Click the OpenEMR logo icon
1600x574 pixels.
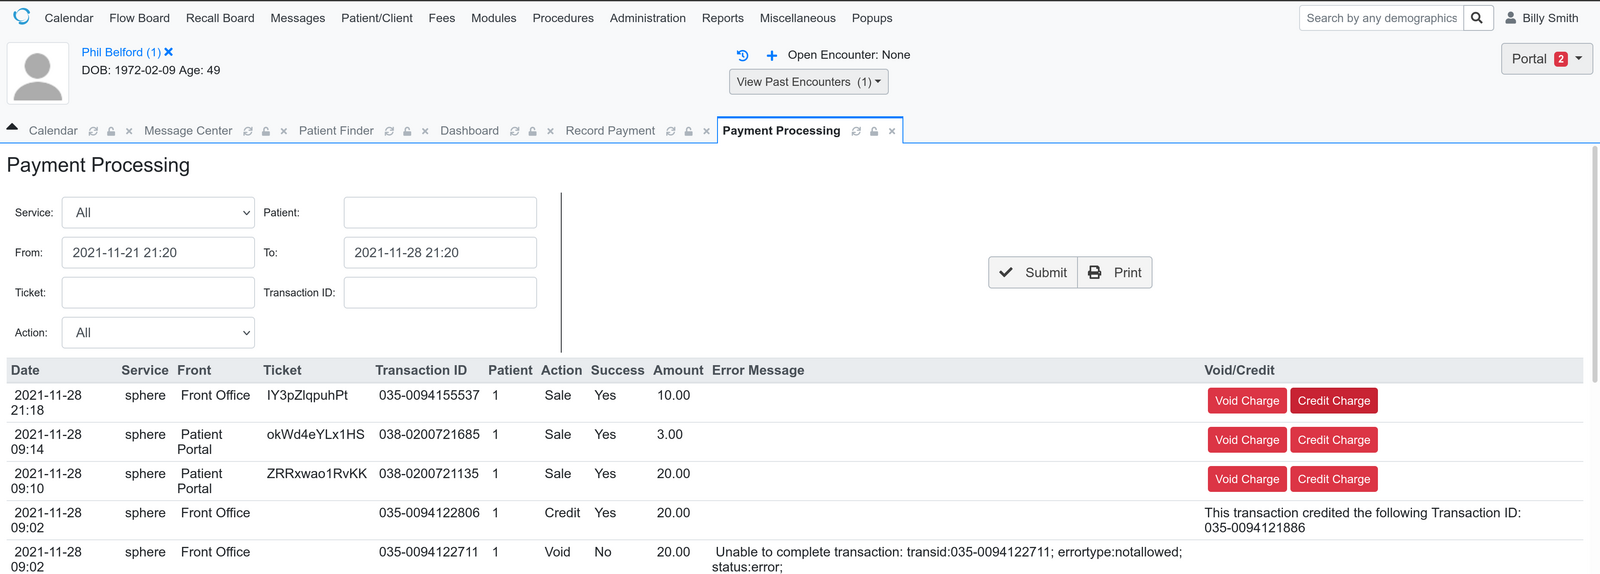pyautogui.click(x=22, y=17)
